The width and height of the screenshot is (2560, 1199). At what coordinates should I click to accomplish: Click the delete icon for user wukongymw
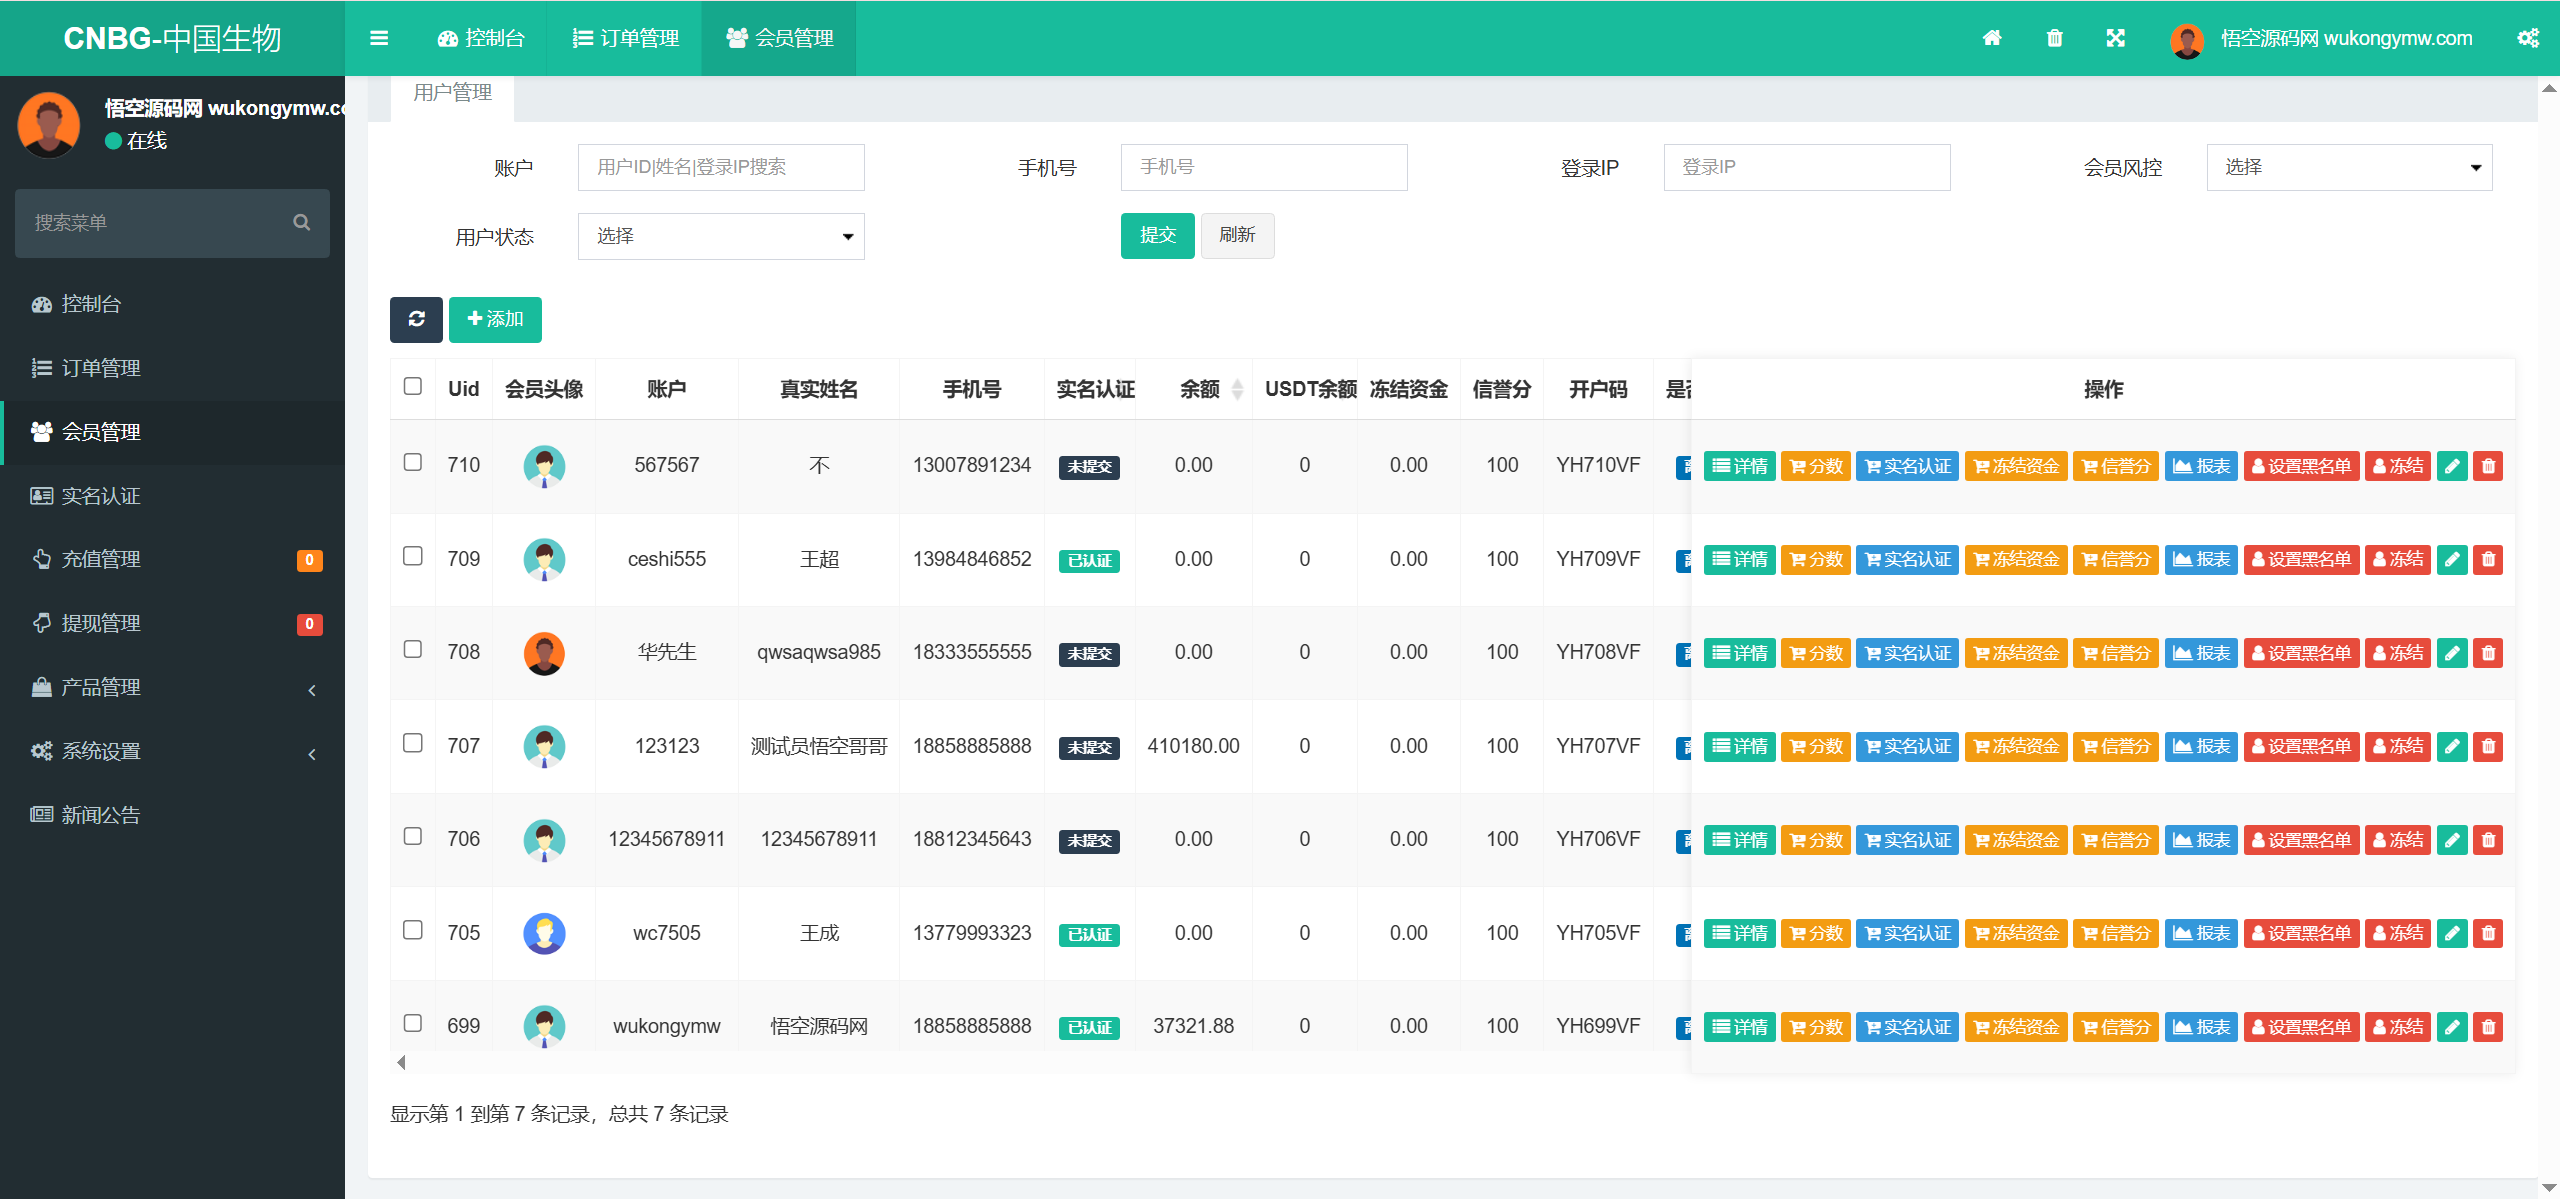click(2488, 1026)
